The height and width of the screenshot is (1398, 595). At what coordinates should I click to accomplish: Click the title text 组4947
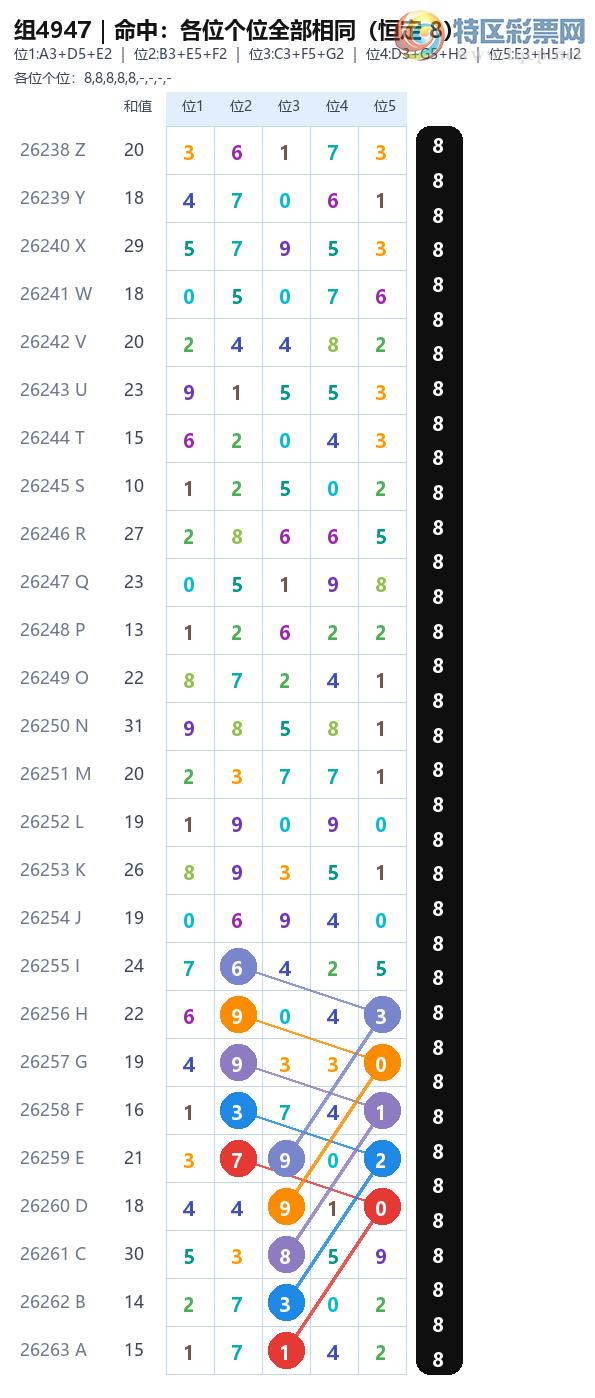pos(53,28)
